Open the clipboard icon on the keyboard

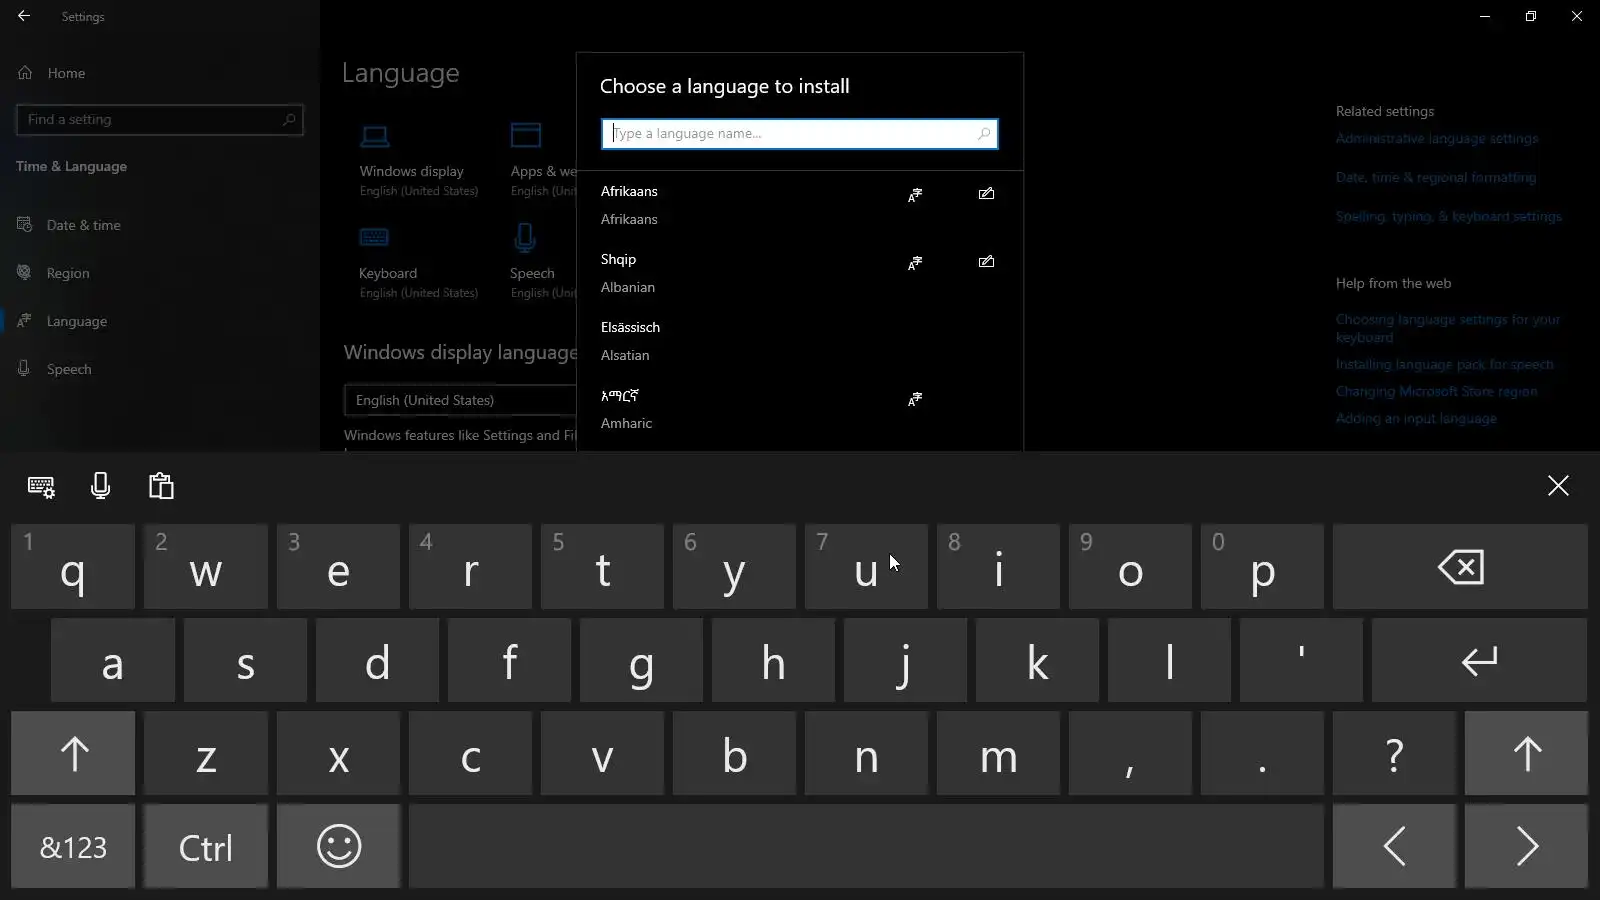[x=161, y=486]
